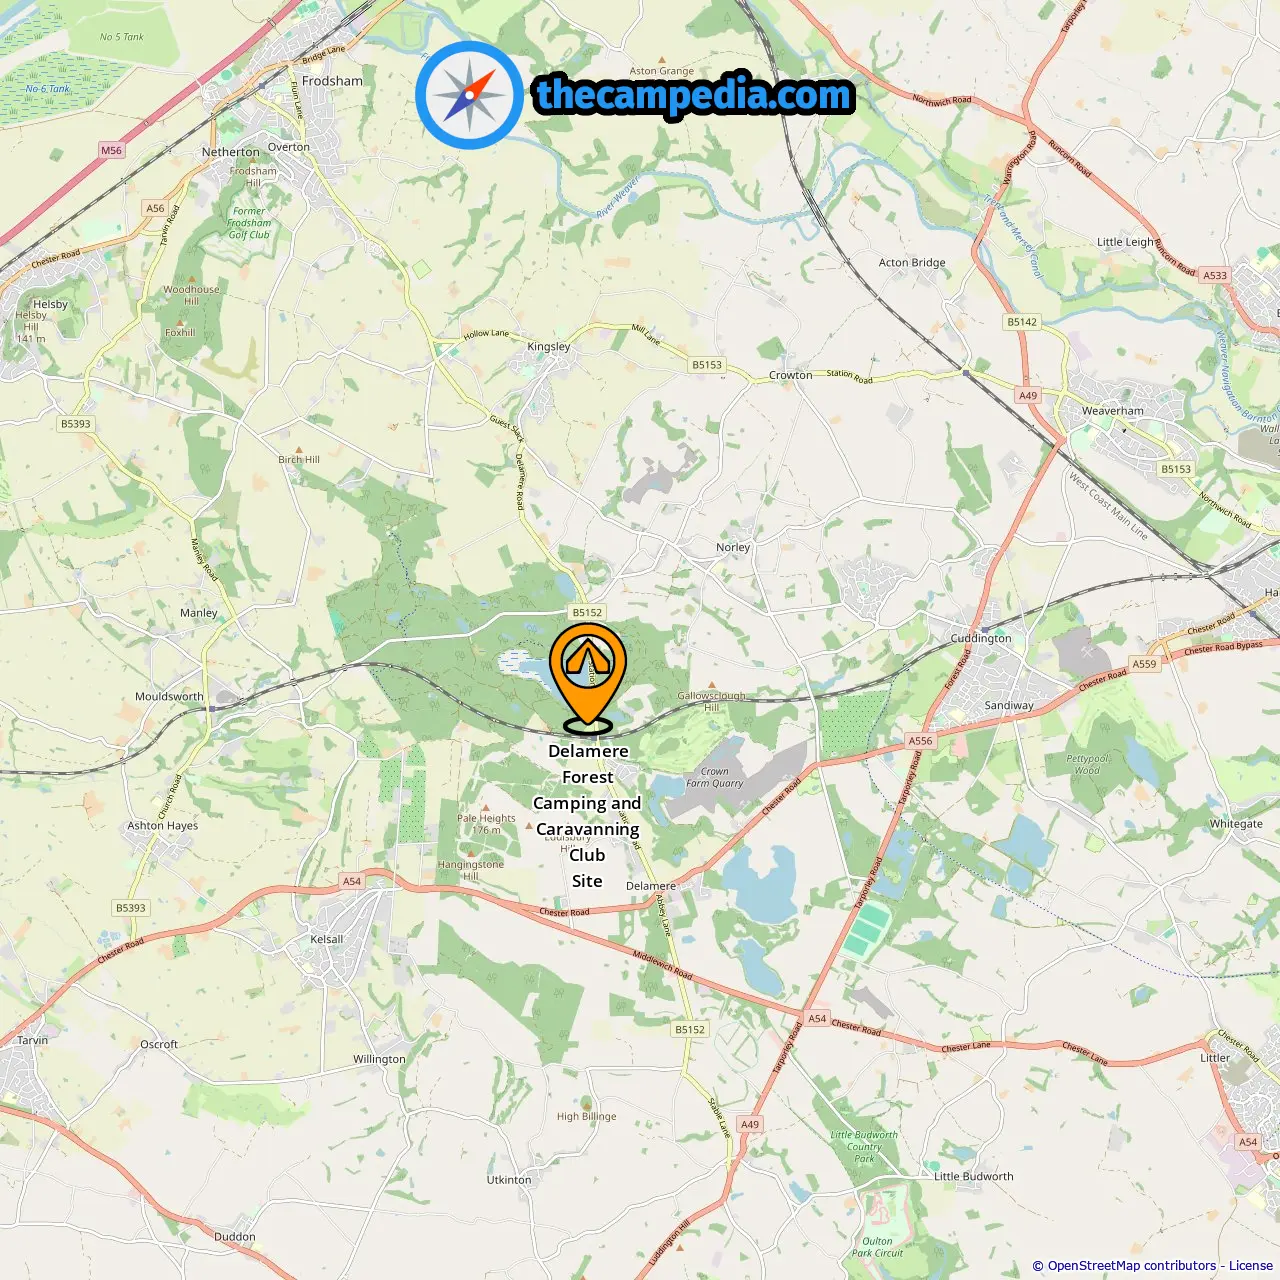This screenshot has height=1280, width=1280.
Task: Open the thecampedia.com title link
Action: [x=694, y=95]
